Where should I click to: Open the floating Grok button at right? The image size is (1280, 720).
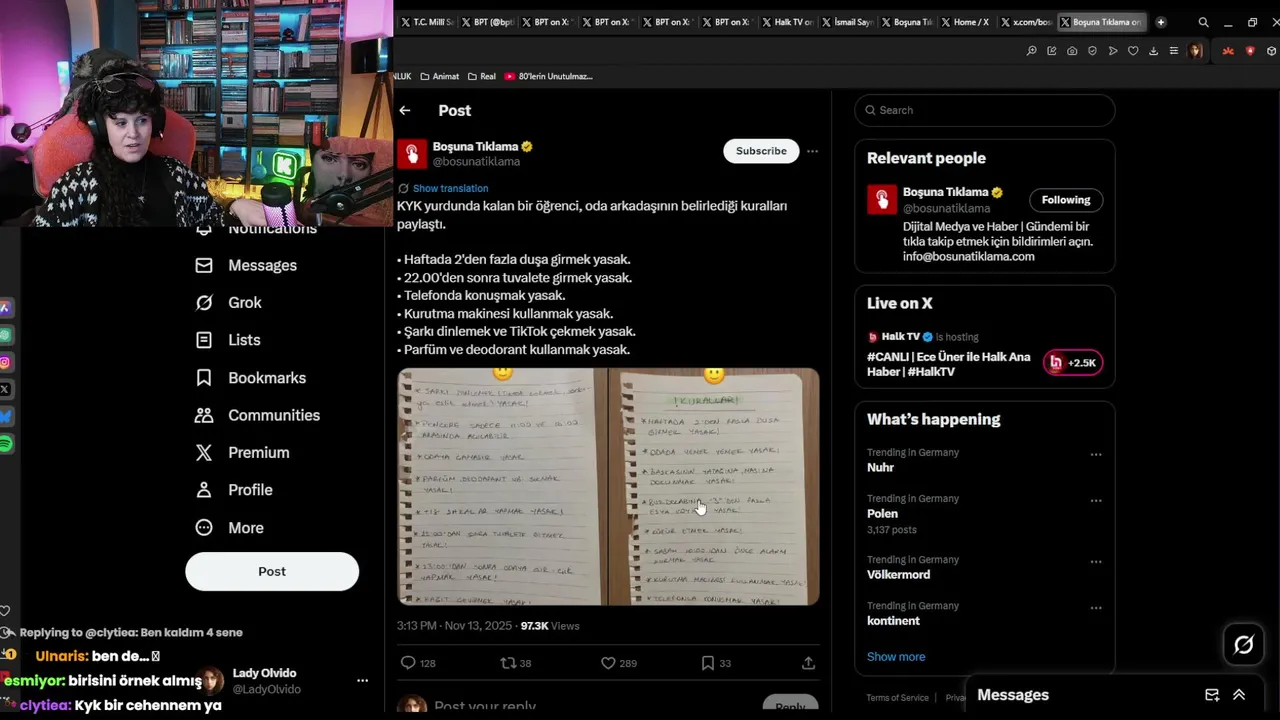[1244, 645]
